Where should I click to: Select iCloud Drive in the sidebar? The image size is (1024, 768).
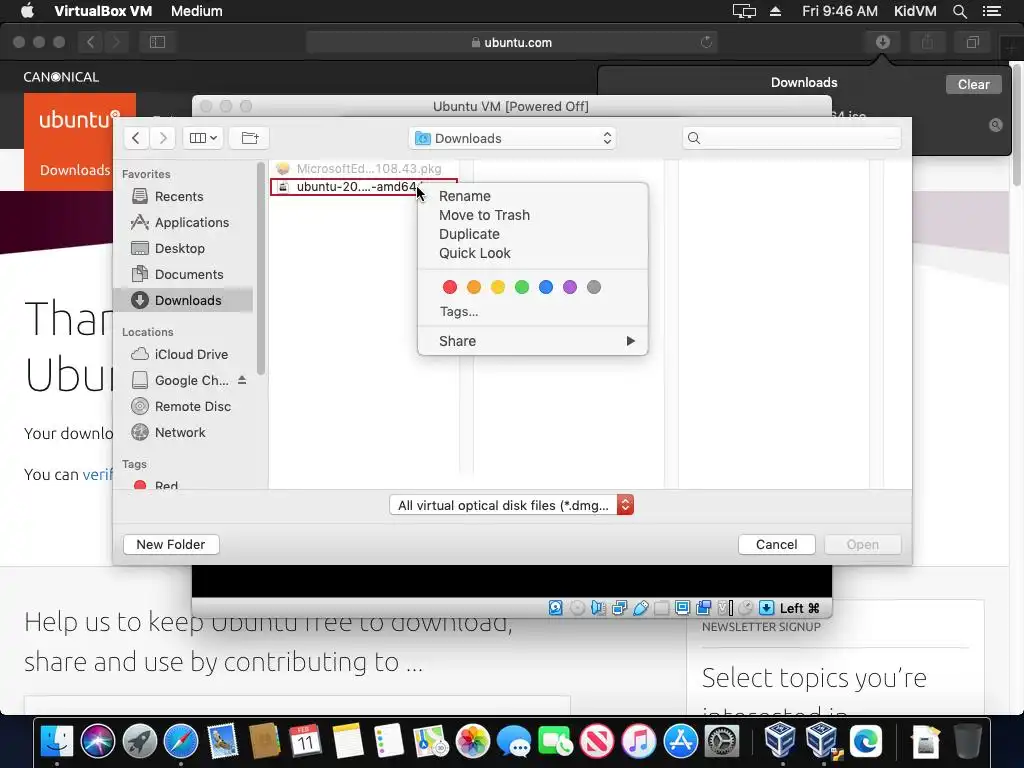[x=183, y=355]
